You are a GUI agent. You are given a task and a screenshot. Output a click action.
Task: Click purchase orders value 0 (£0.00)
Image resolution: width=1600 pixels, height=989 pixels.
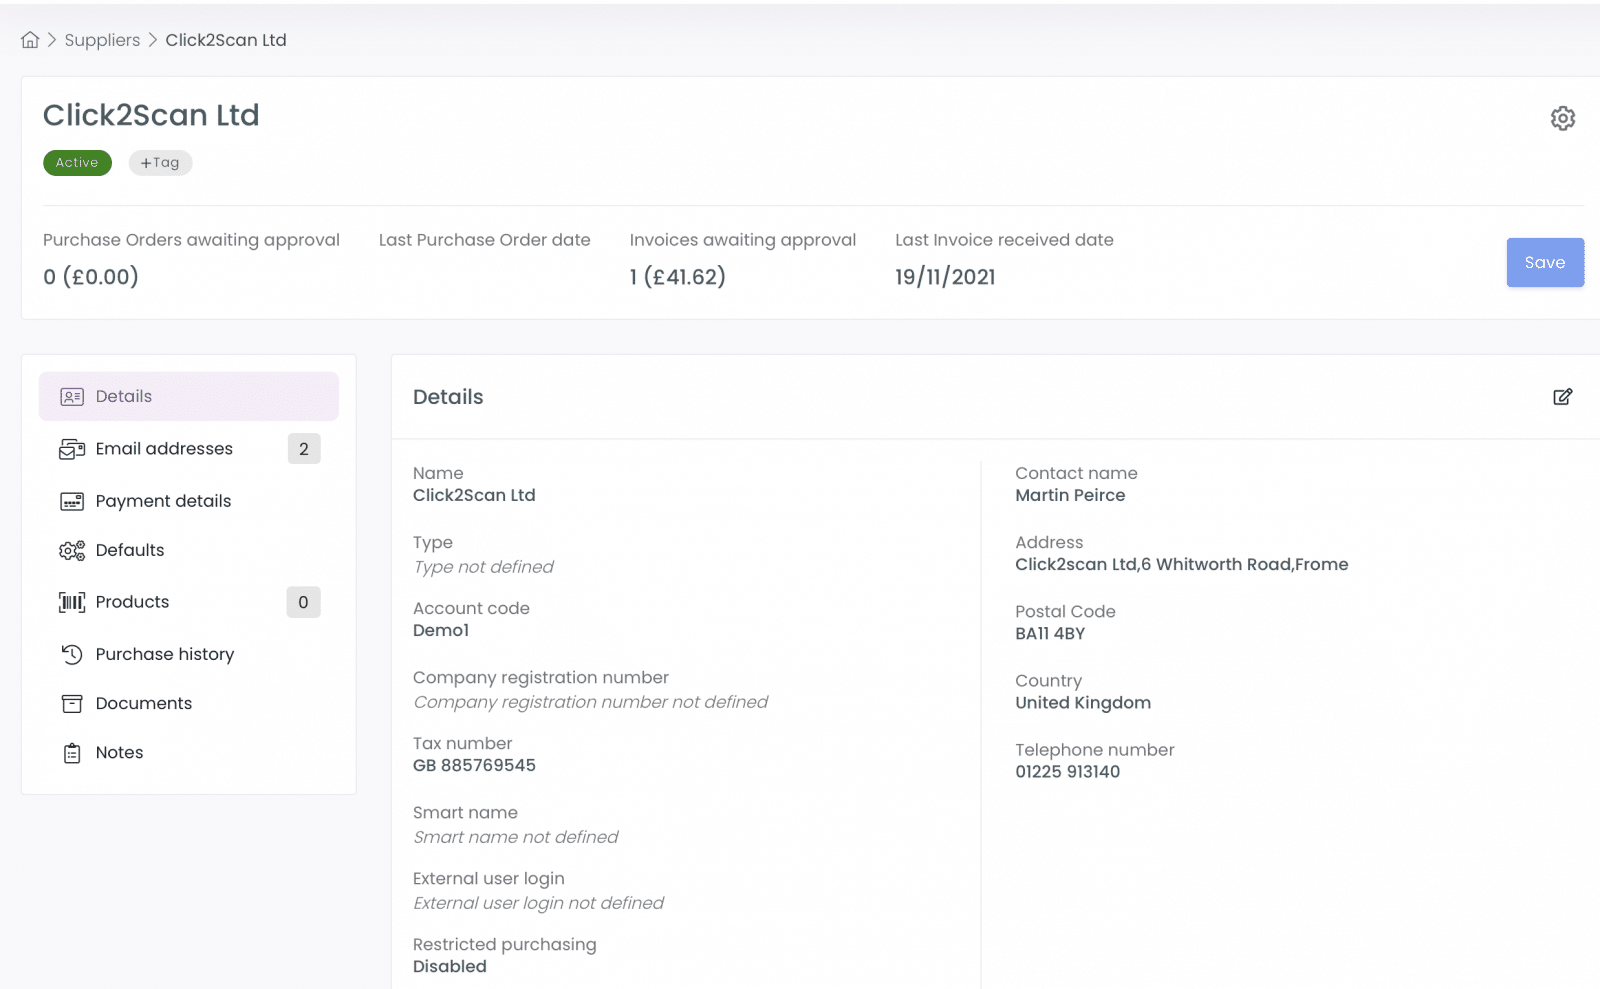click(x=91, y=277)
